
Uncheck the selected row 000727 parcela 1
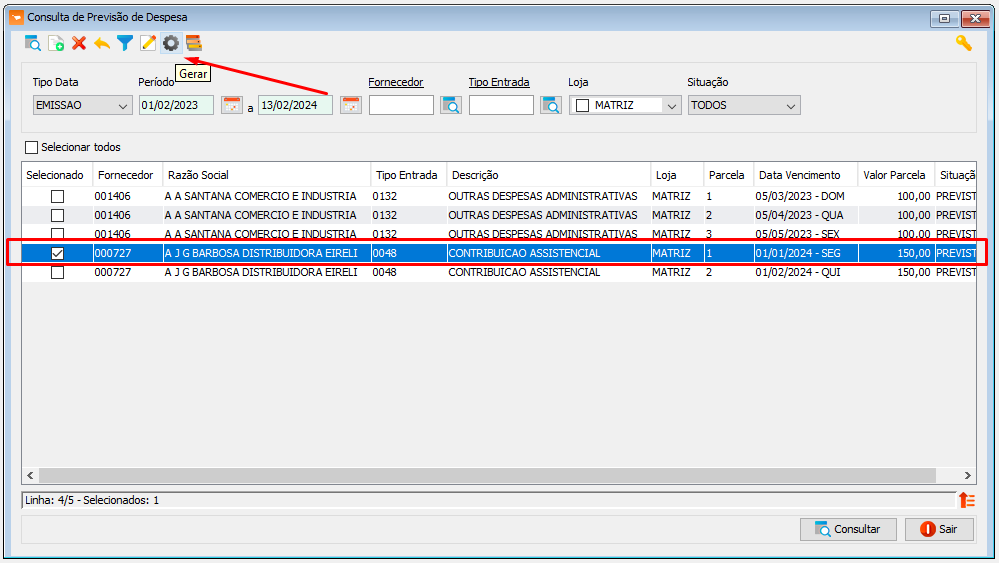click(57, 253)
